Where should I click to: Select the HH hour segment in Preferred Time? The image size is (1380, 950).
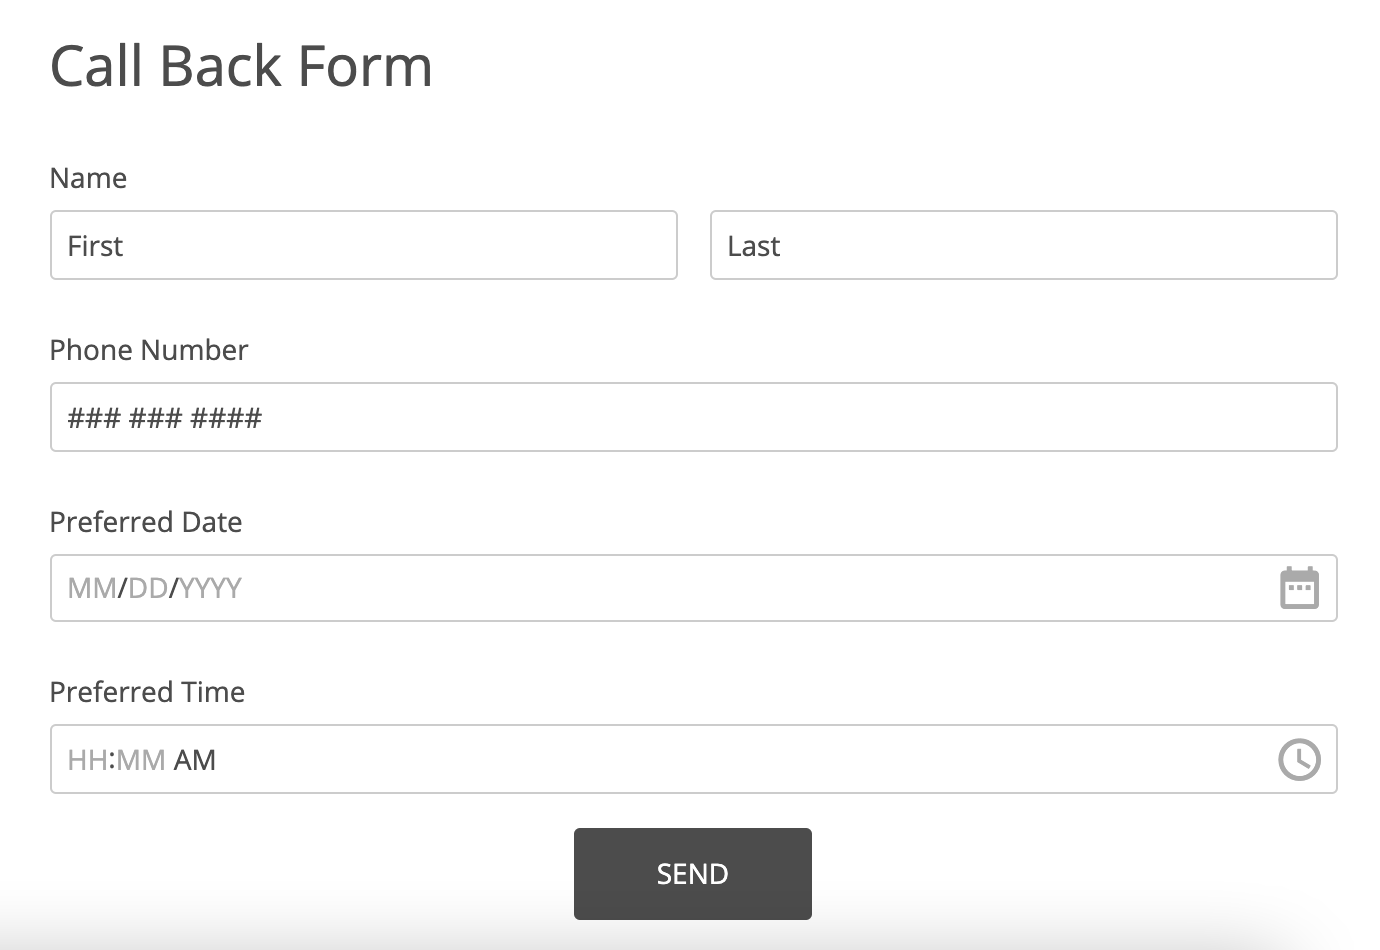pos(87,760)
